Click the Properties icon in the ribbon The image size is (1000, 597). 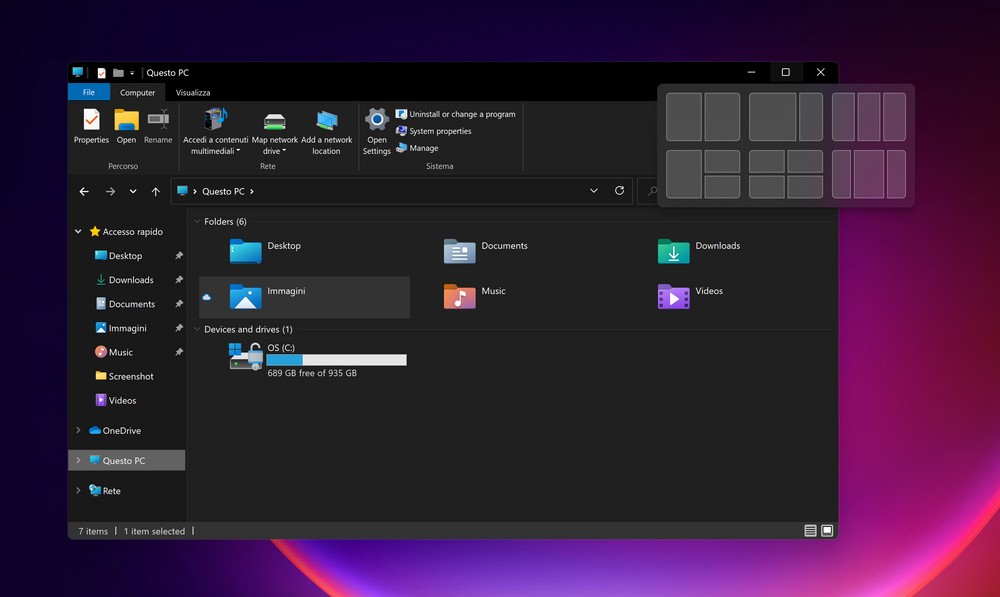click(91, 121)
